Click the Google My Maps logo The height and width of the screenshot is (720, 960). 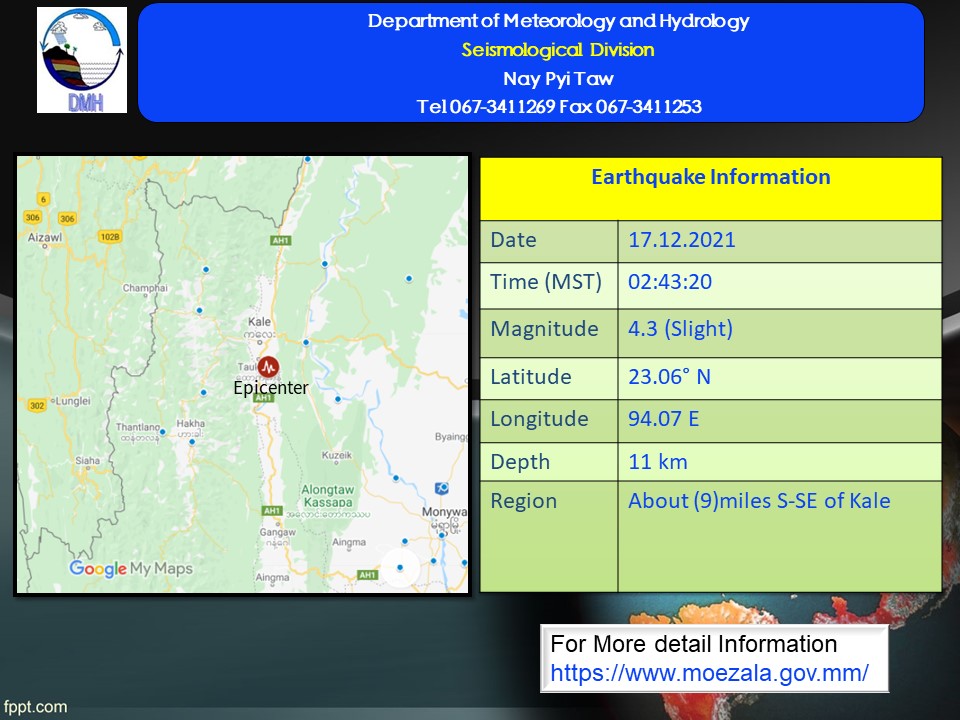click(131, 569)
